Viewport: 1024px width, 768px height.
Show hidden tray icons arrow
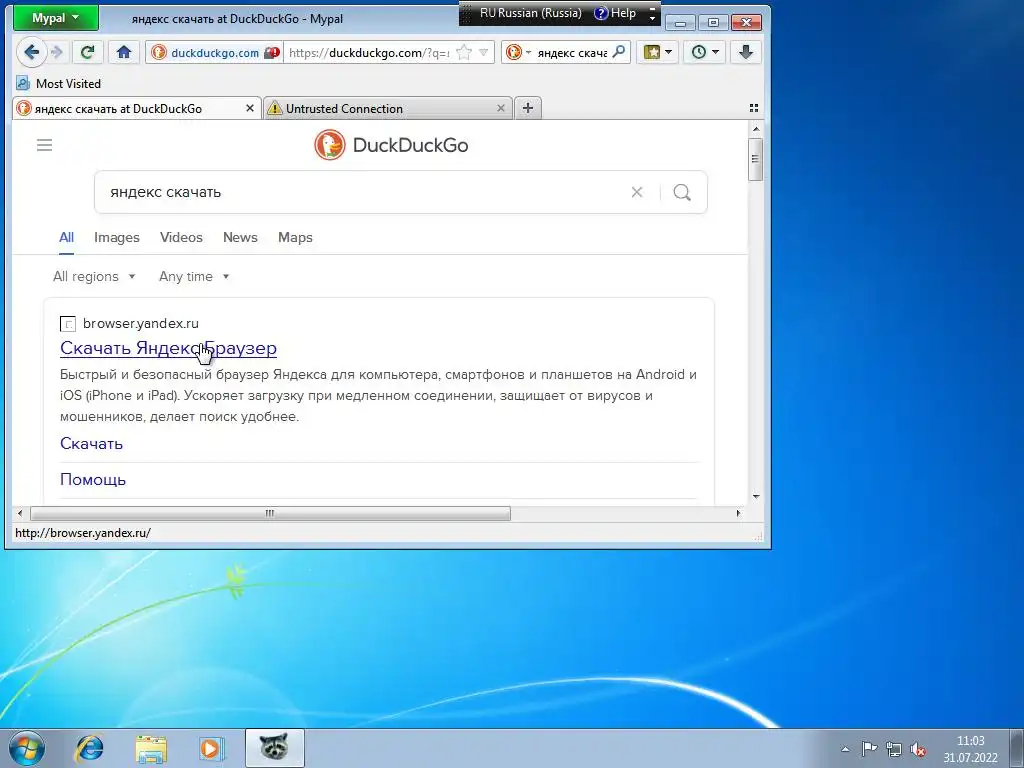[x=845, y=749]
